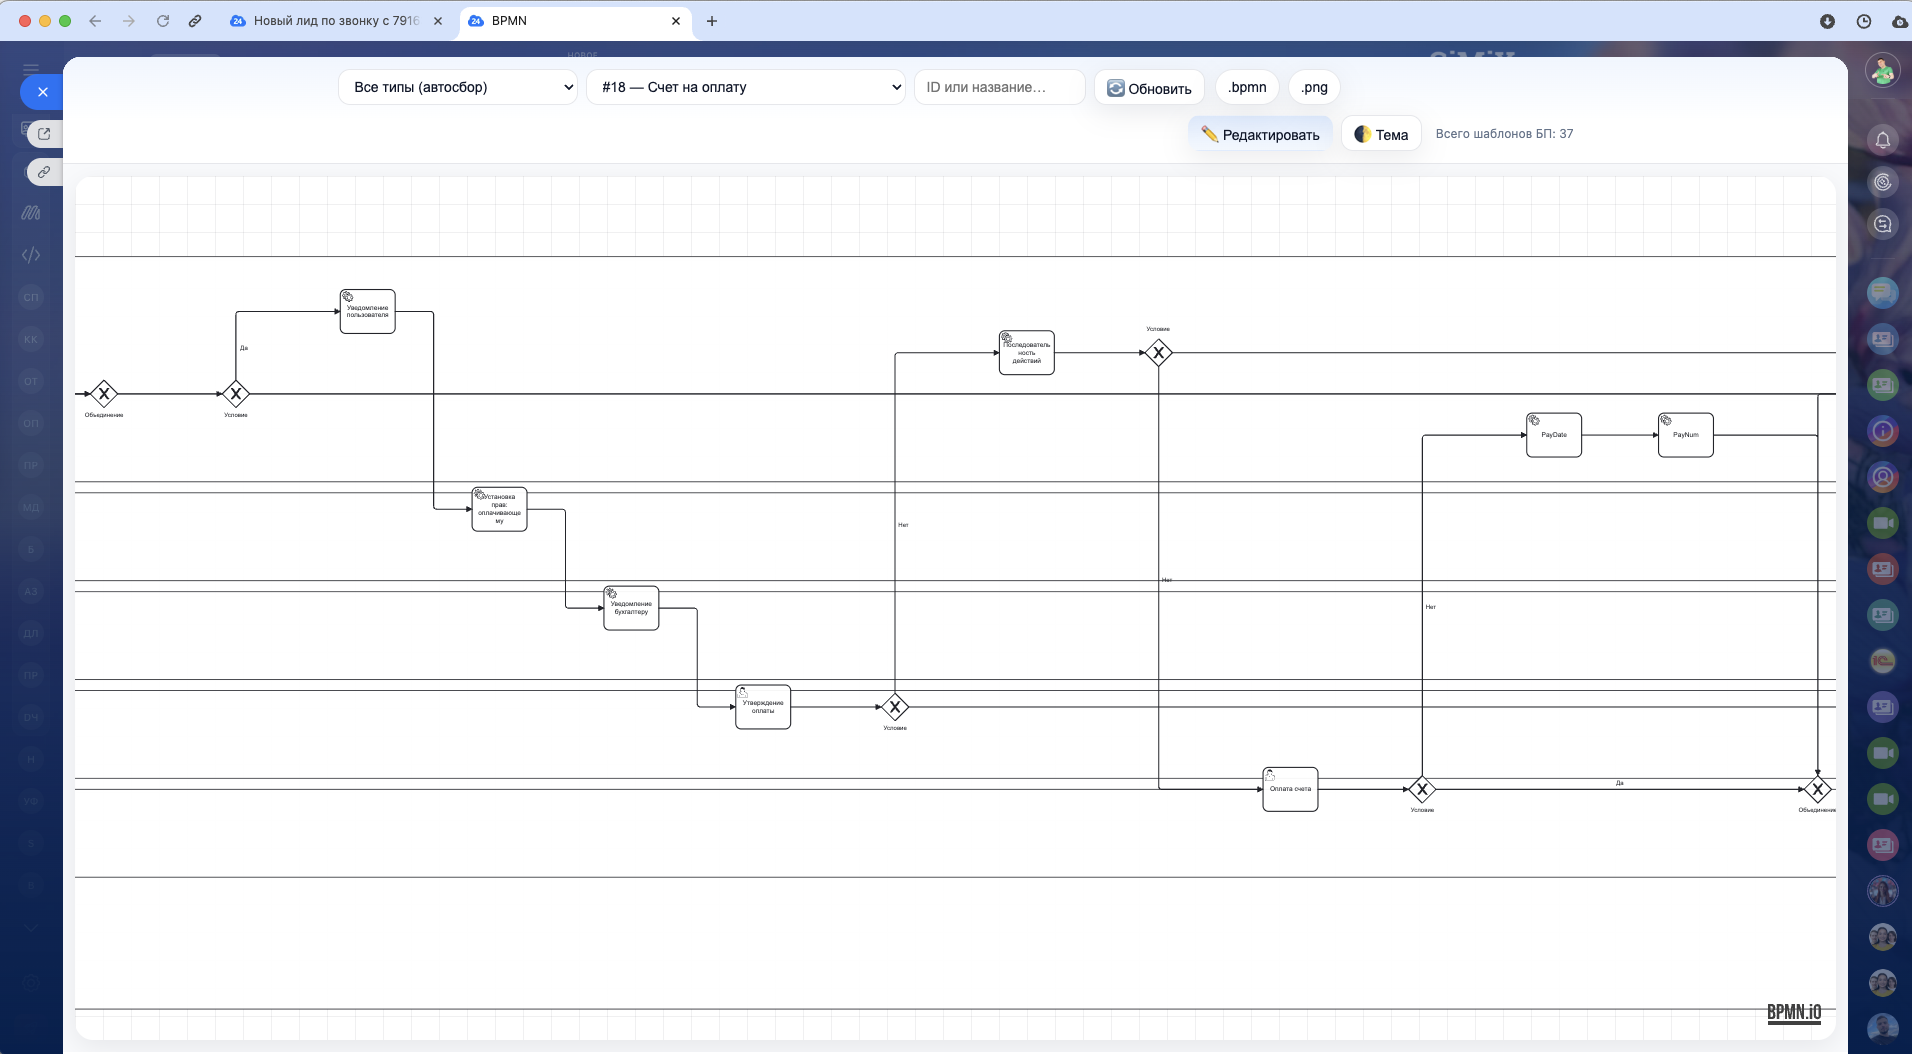The image size is (1912, 1054).
Task: Toggle Редактировать edit mode
Action: pos(1260,134)
